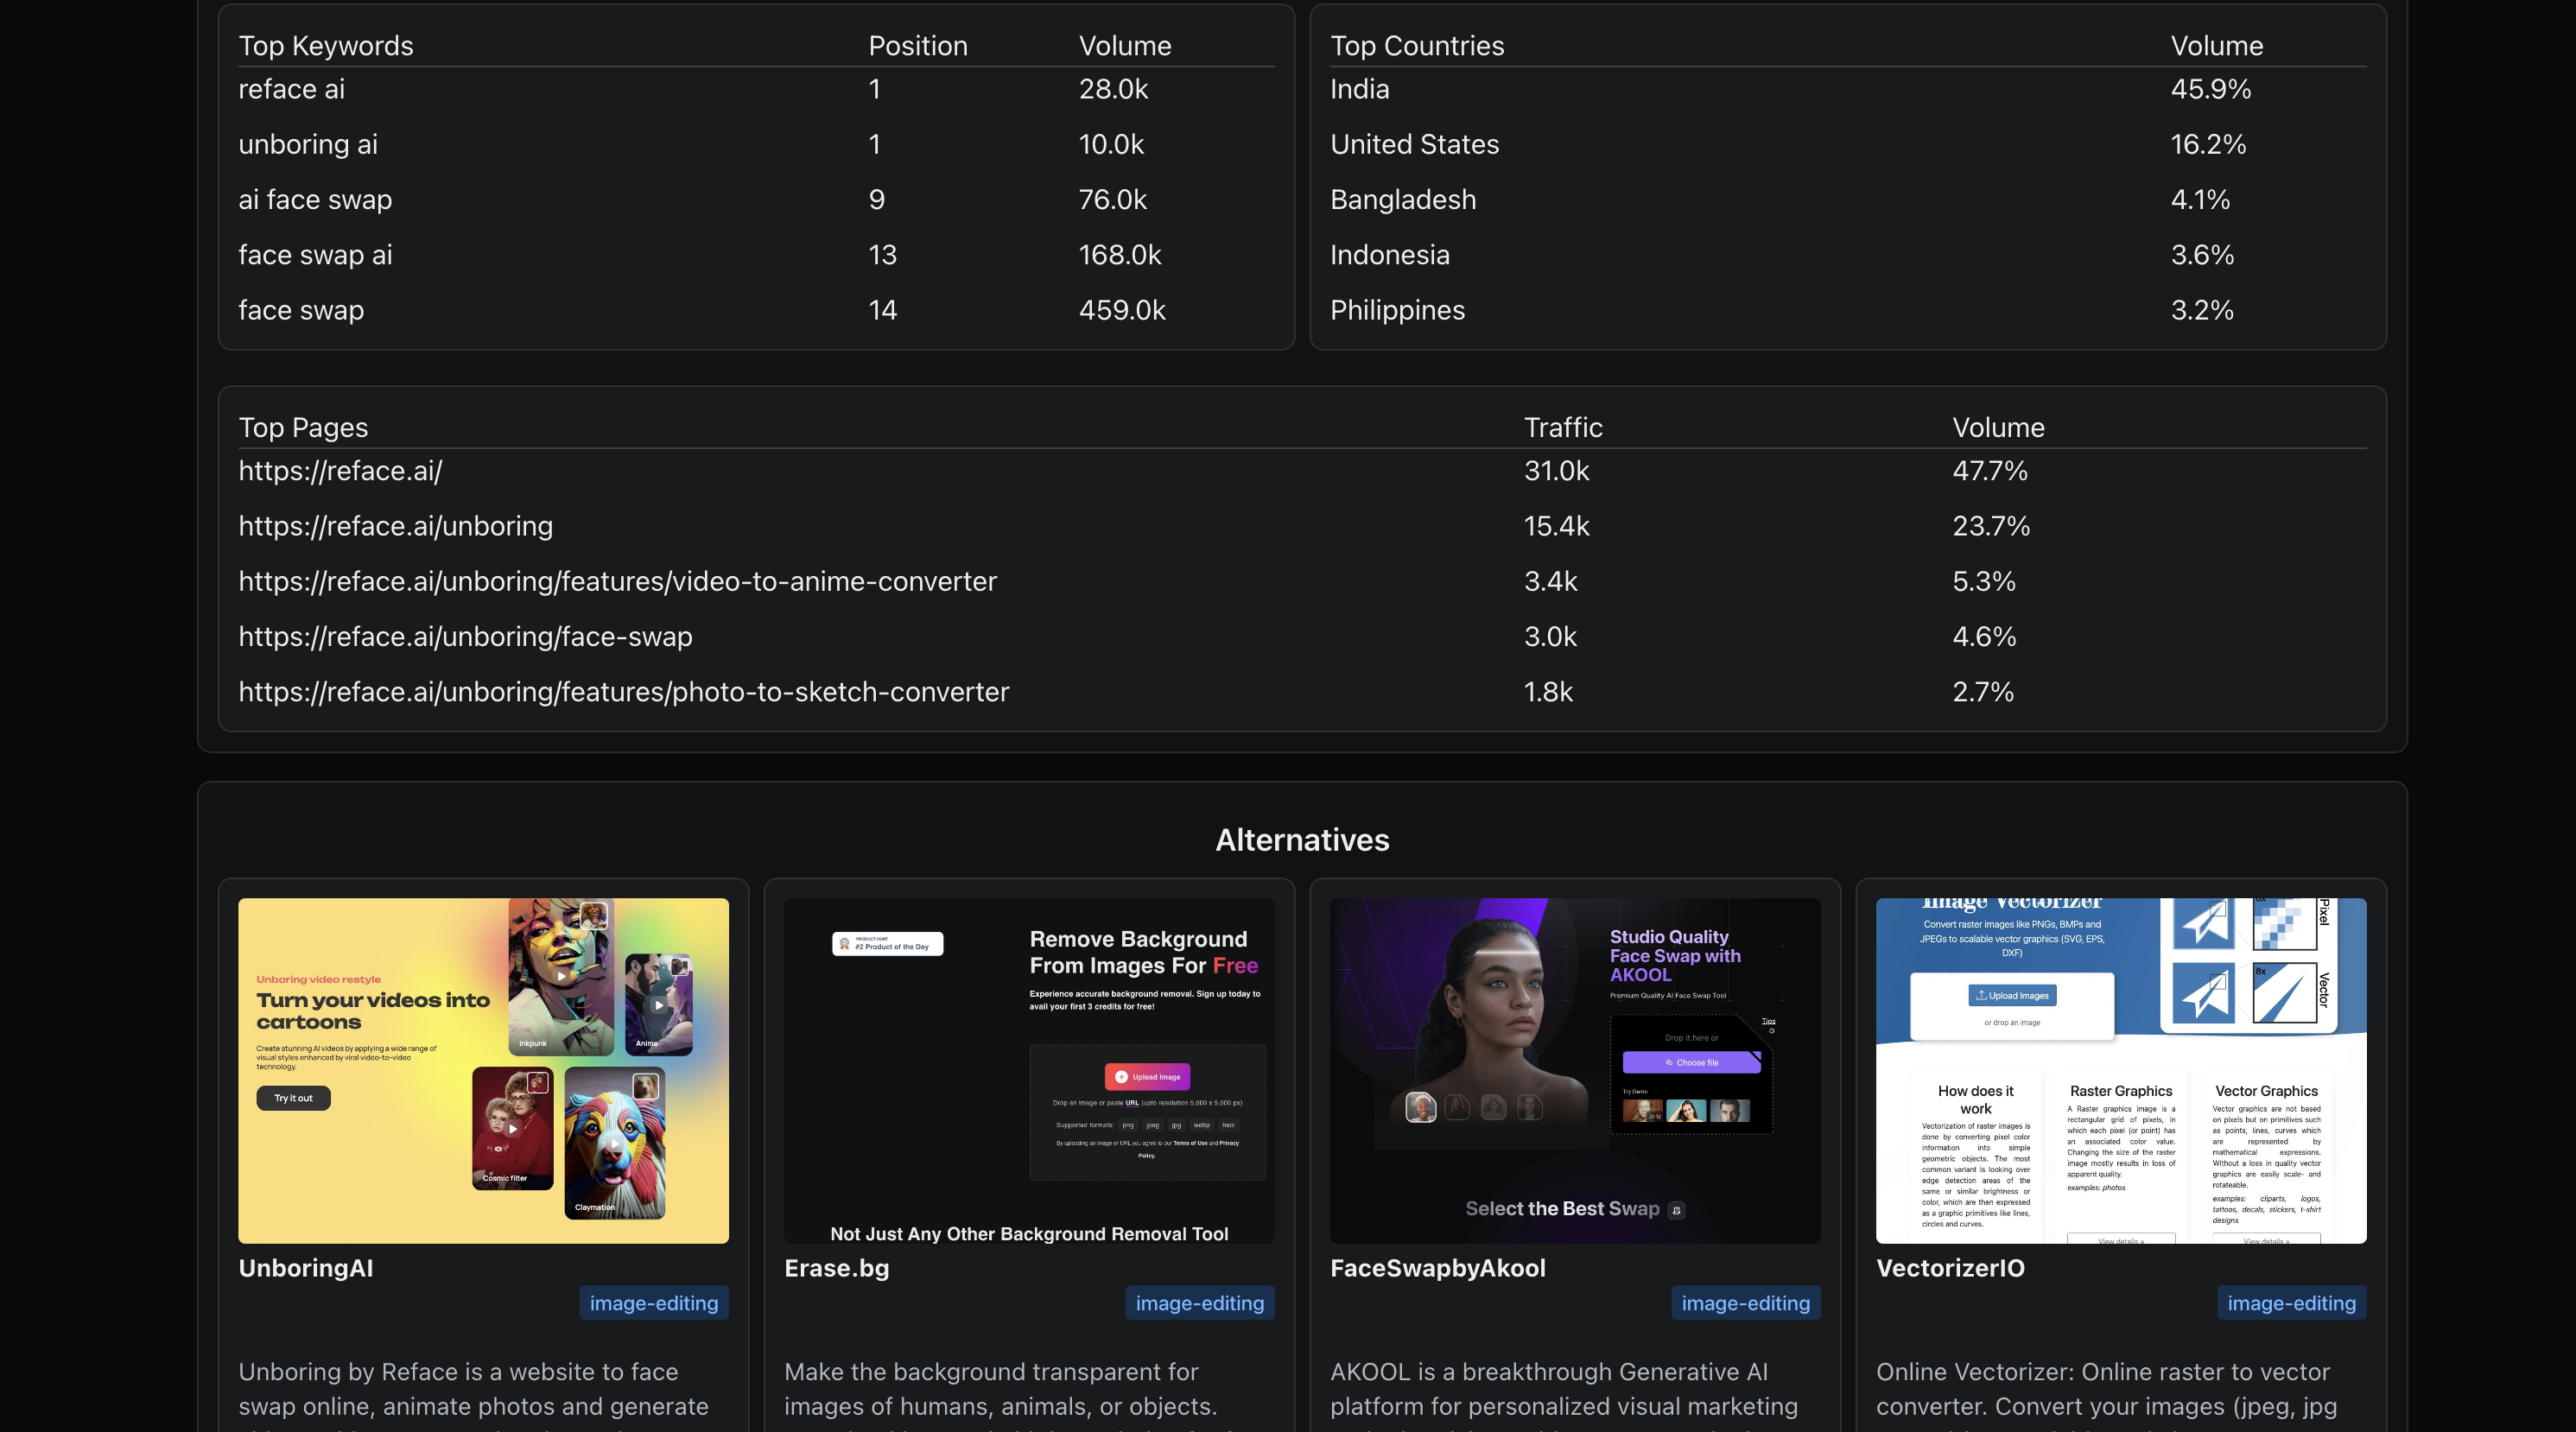This screenshot has height=1432, width=2576.
Task: Click the Alternatives section heading
Action: pos(1302,840)
